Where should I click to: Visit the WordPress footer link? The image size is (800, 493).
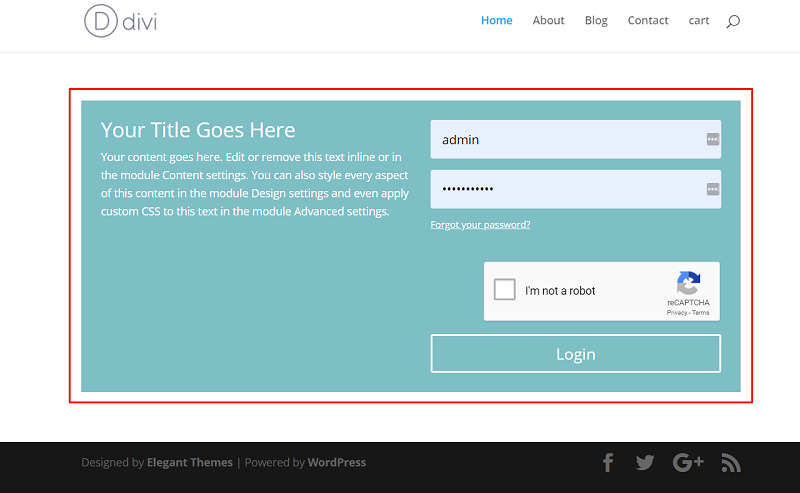[x=337, y=462]
